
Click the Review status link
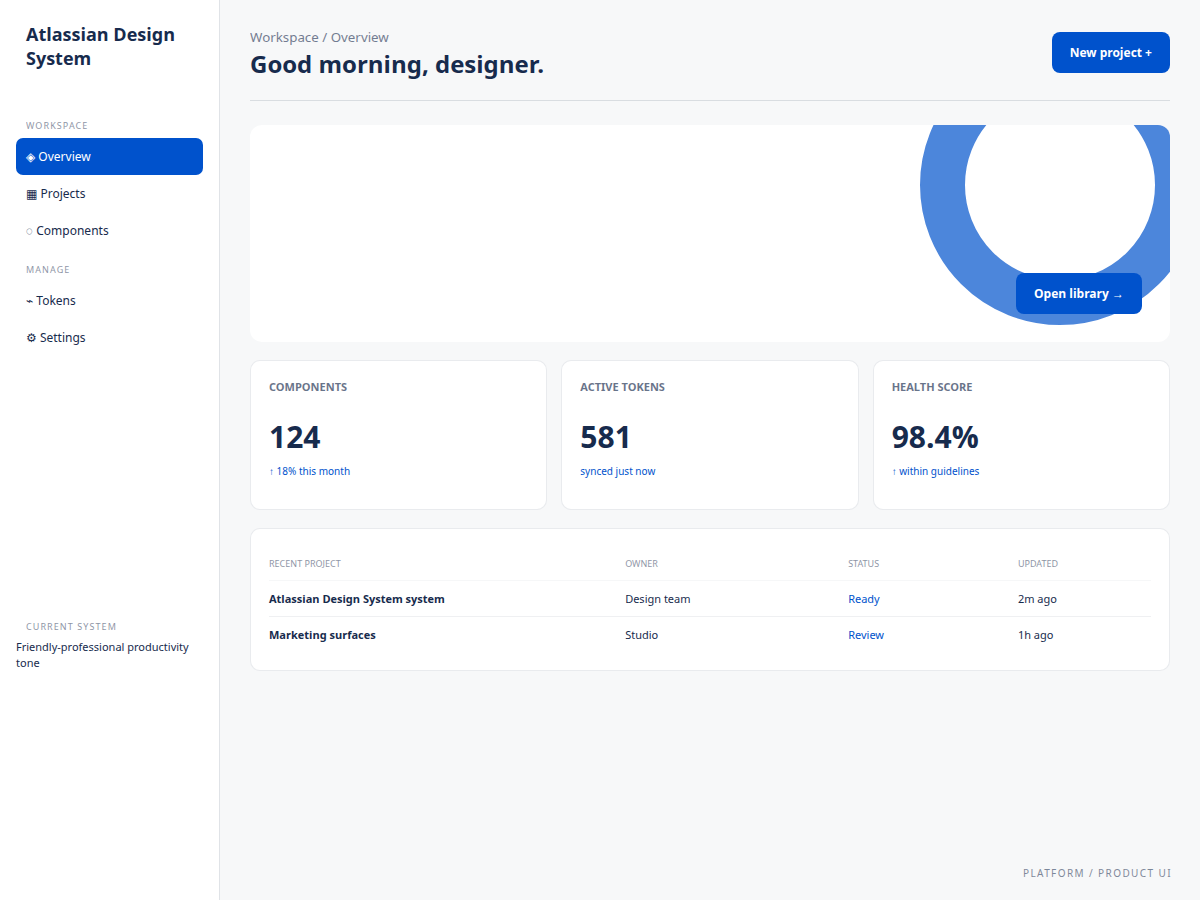866,635
